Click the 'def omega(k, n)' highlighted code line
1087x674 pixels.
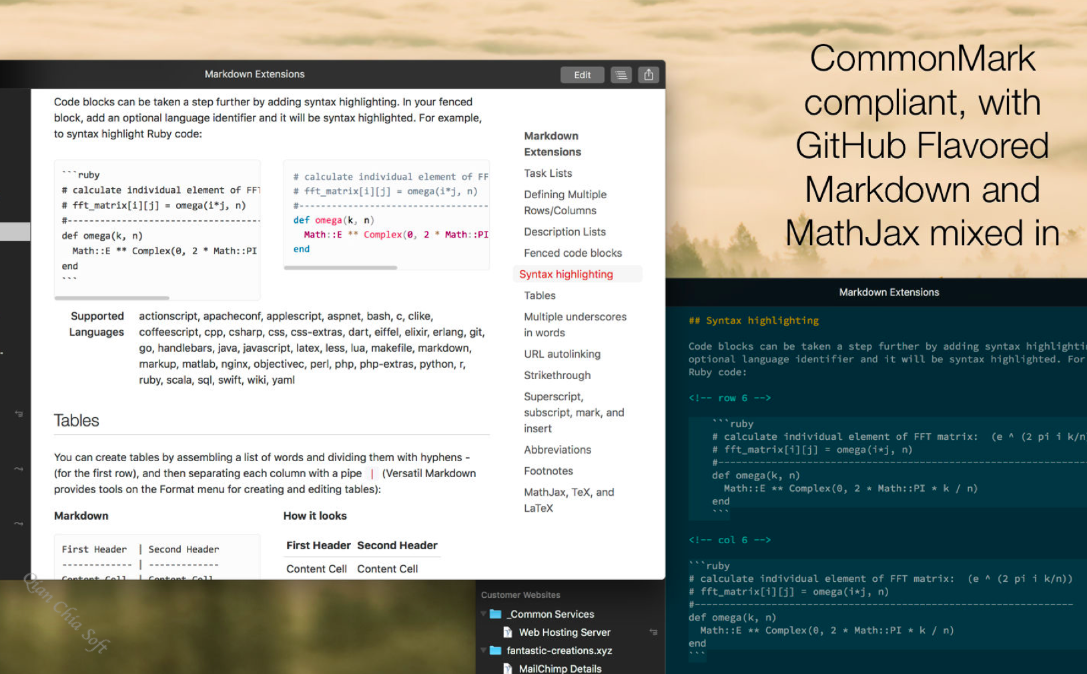pyautogui.click(x=333, y=220)
